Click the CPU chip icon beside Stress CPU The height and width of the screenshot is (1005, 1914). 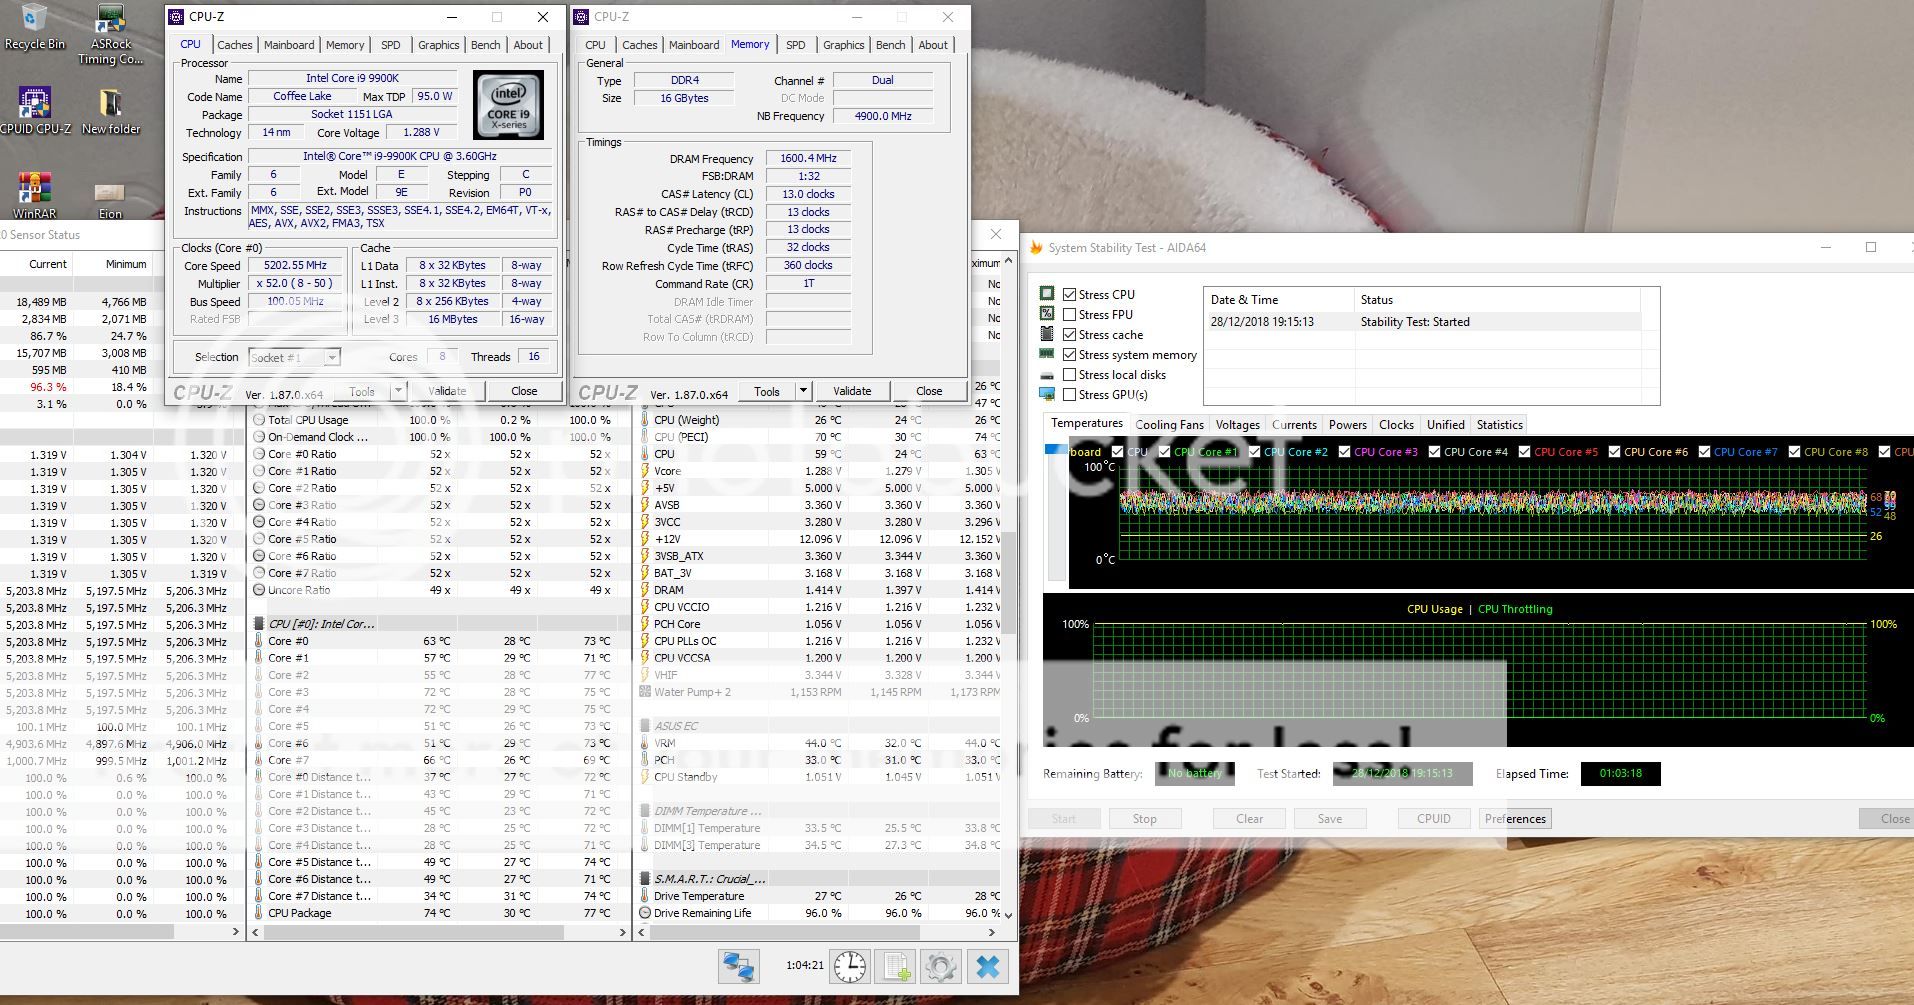coord(1047,294)
